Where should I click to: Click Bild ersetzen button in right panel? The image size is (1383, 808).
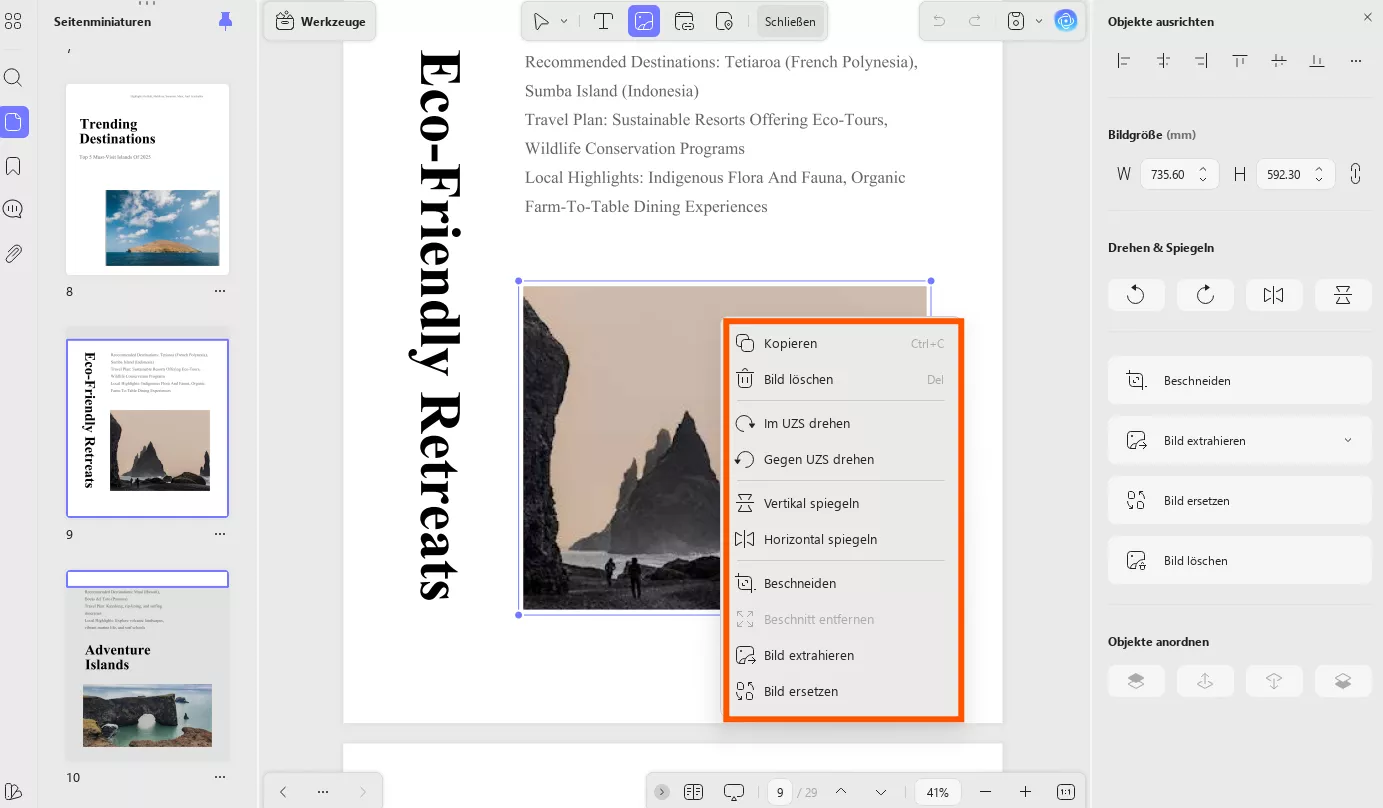pyautogui.click(x=1240, y=501)
